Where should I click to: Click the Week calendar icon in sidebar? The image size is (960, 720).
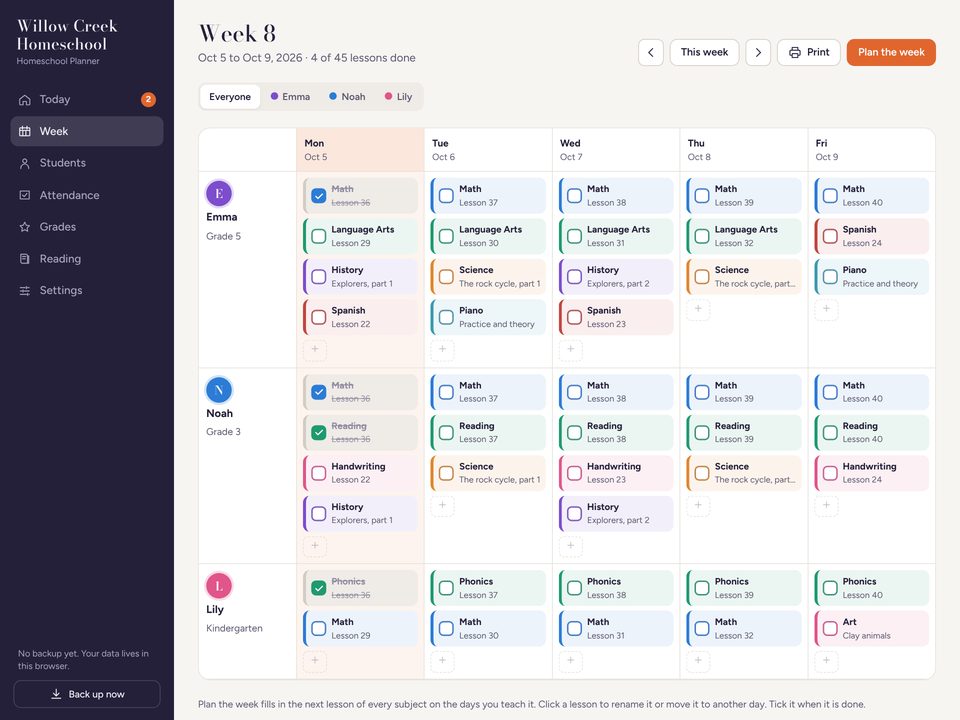pyautogui.click(x=24, y=131)
